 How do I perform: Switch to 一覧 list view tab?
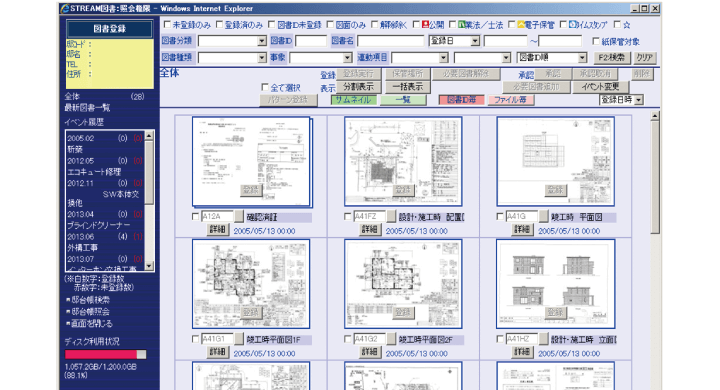(x=403, y=100)
